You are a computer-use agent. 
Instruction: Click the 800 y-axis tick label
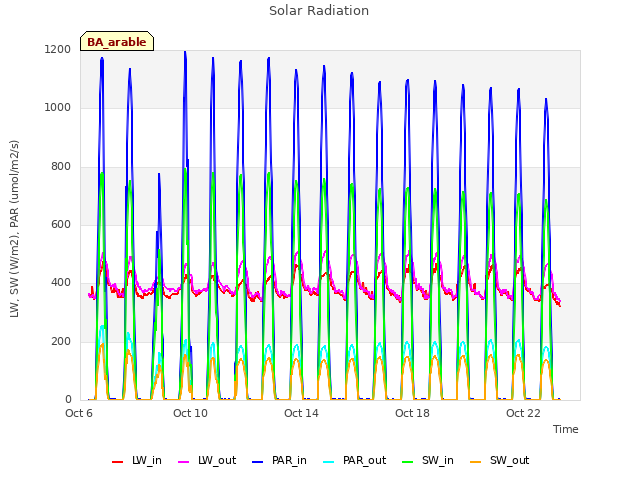point(61,167)
